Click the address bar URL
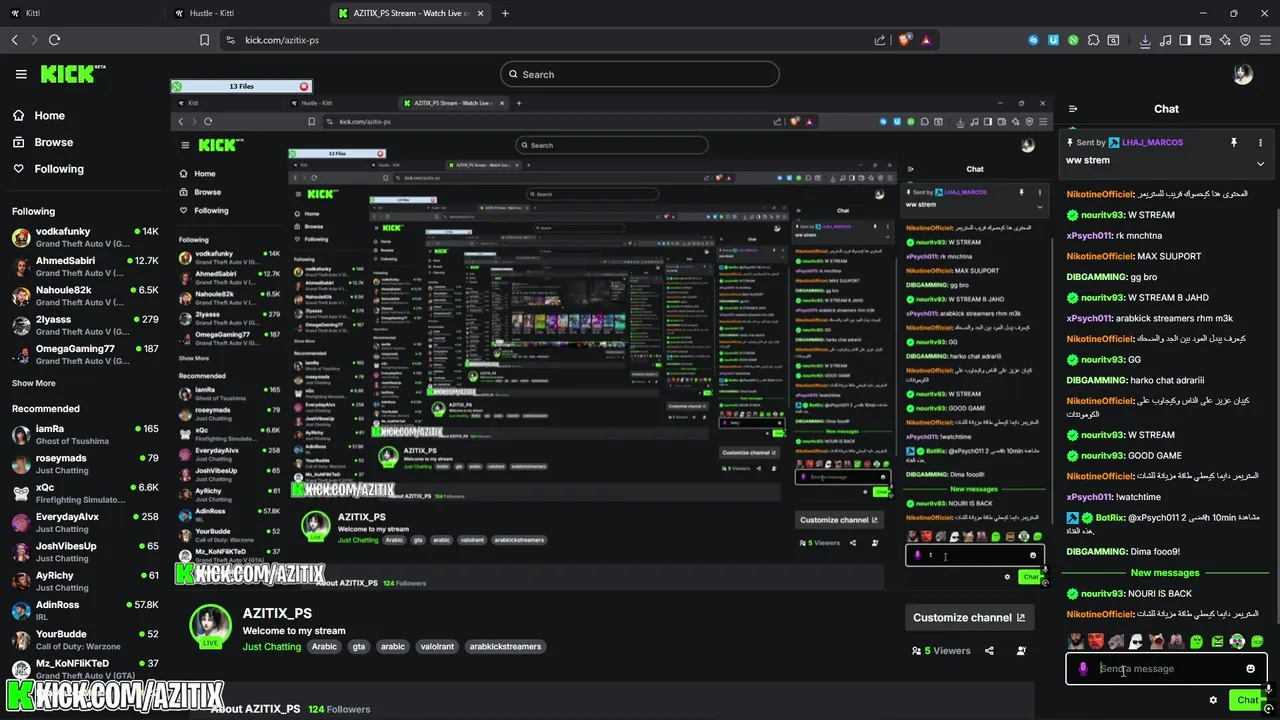This screenshot has height=720, width=1280. coord(282,40)
